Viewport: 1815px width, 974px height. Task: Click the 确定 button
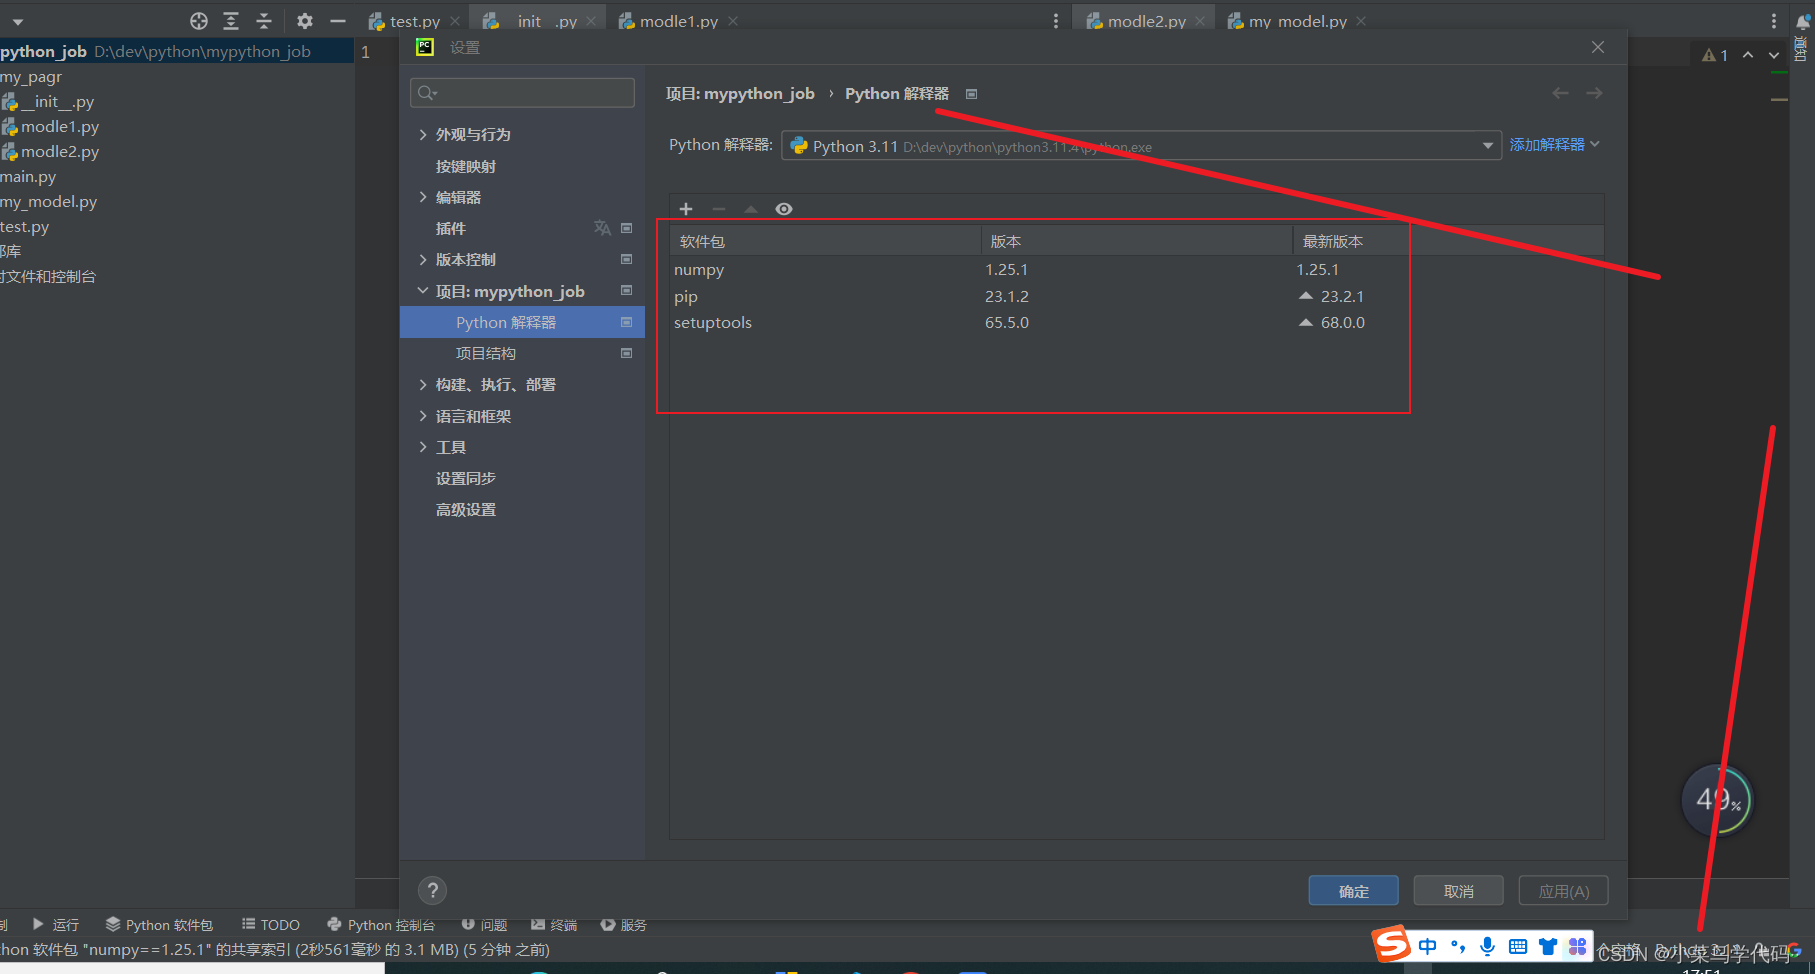pyautogui.click(x=1353, y=891)
